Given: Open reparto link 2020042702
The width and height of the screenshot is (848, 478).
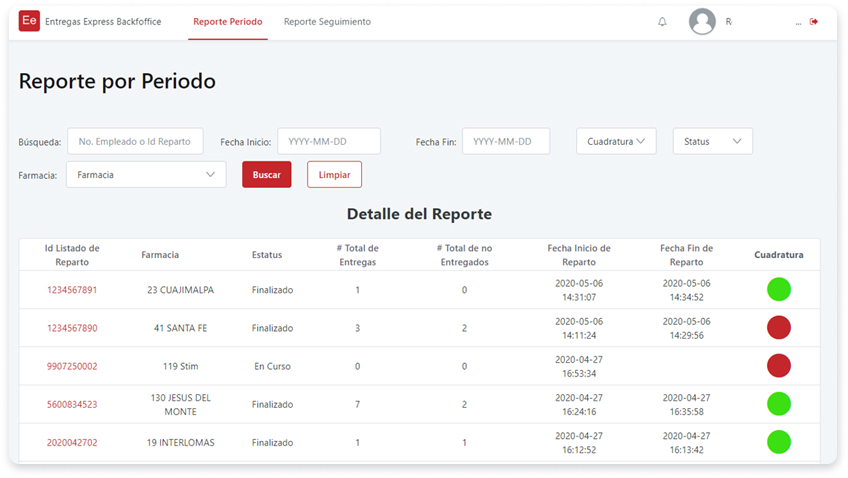Looking at the screenshot, I should [72, 442].
